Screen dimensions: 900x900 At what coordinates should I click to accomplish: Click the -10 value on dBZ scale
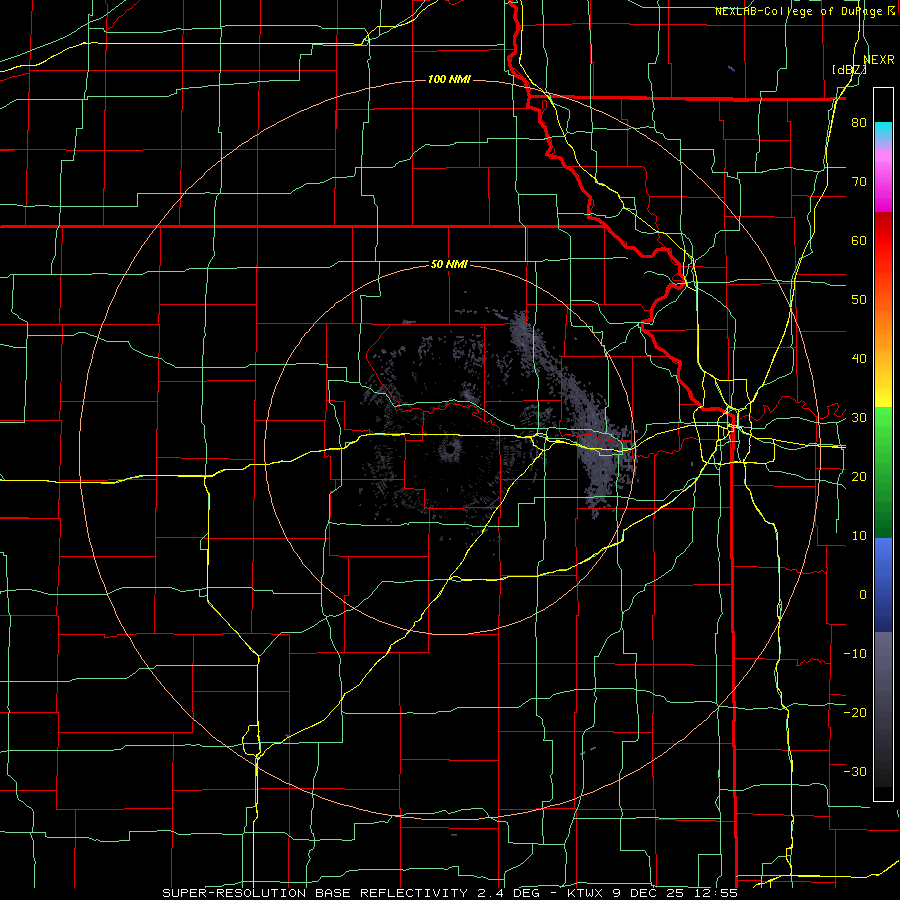coord(855,654)
